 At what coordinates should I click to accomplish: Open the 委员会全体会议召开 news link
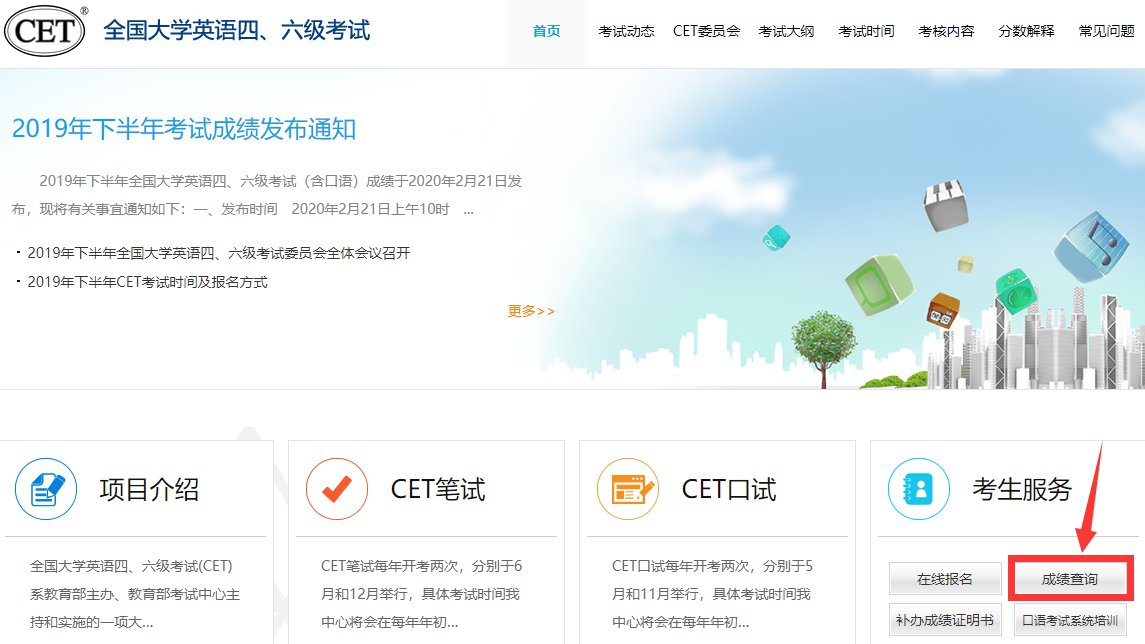pyautogui.click(x=219, y=253)
